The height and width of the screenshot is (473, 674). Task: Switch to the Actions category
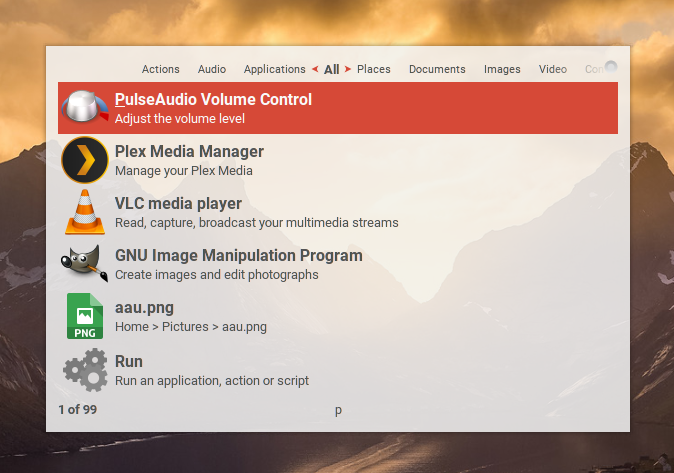[161, 69]
